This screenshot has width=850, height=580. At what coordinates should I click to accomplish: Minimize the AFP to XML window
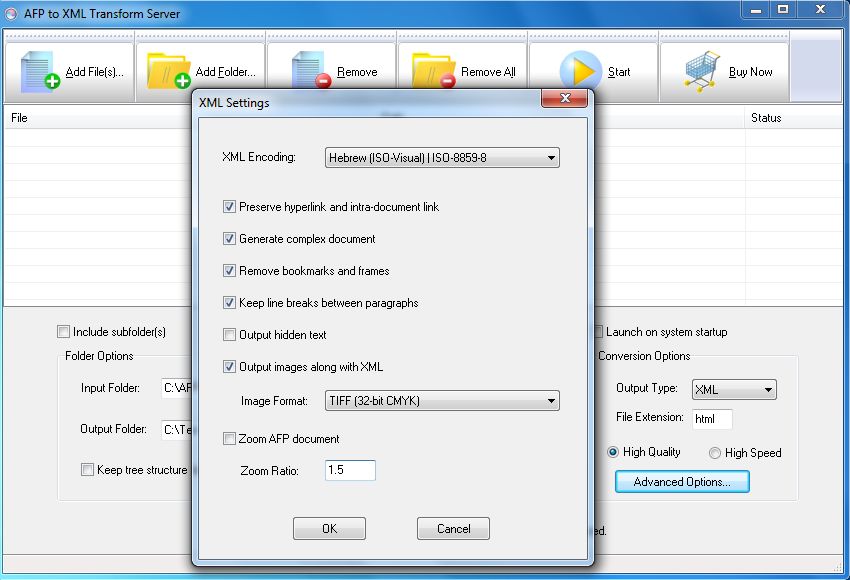(x=756, y=9)
